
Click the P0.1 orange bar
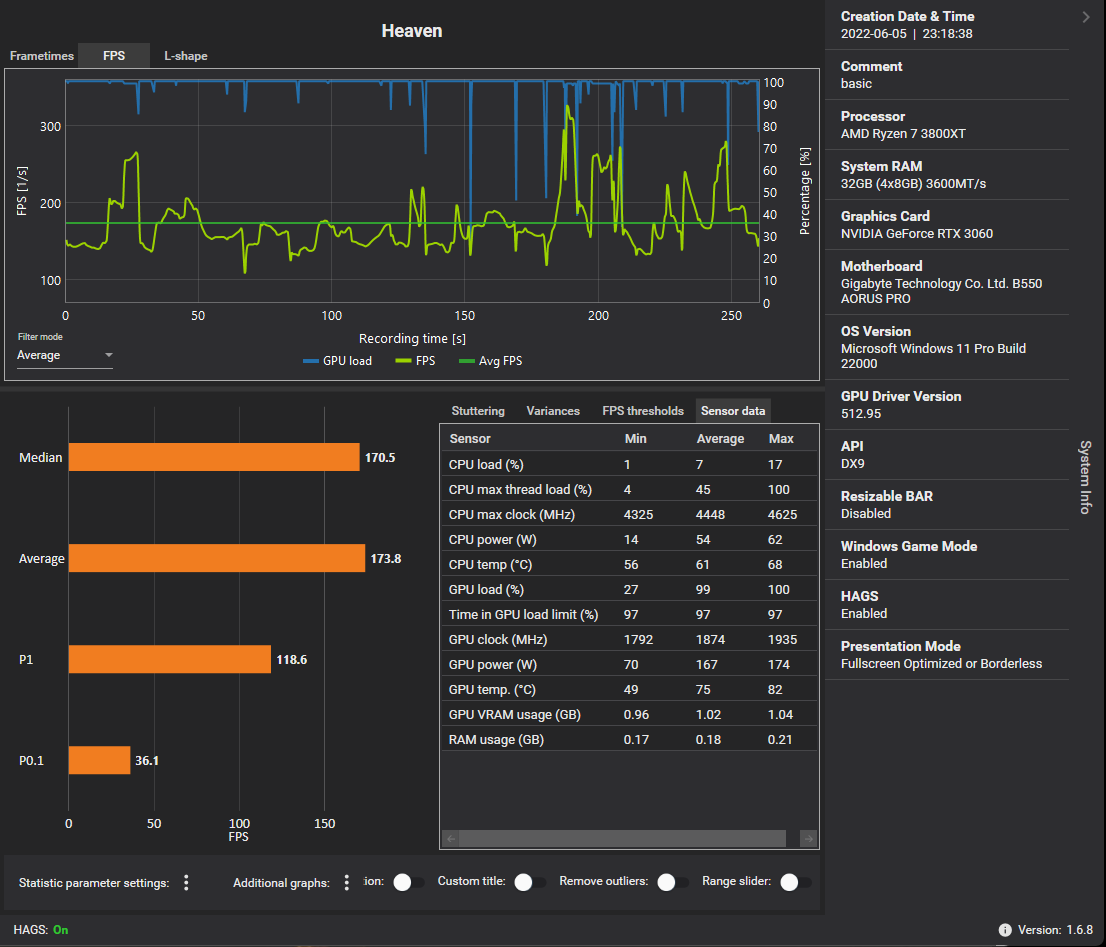(x=99, y=760)
